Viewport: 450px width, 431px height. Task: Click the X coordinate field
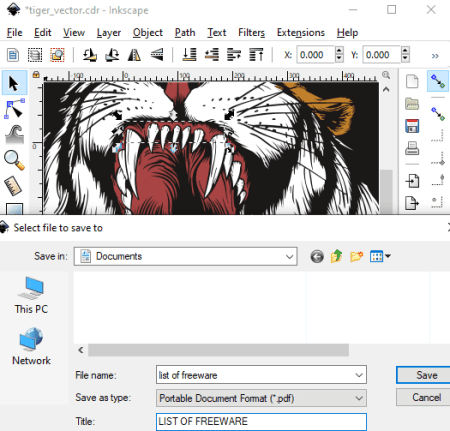tap(315, 55)
